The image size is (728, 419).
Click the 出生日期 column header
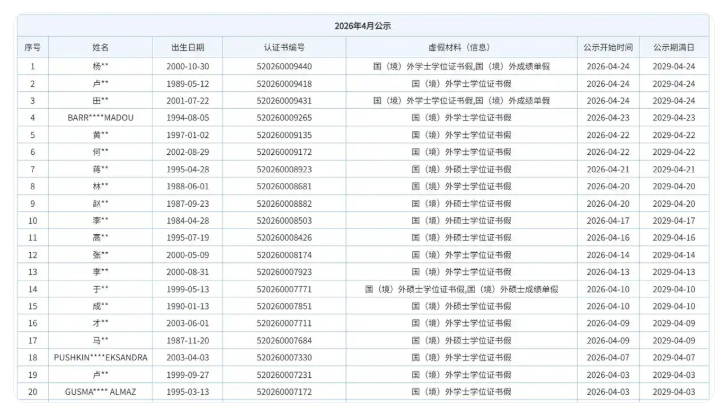pyautogui.click(x=186, y=47)
